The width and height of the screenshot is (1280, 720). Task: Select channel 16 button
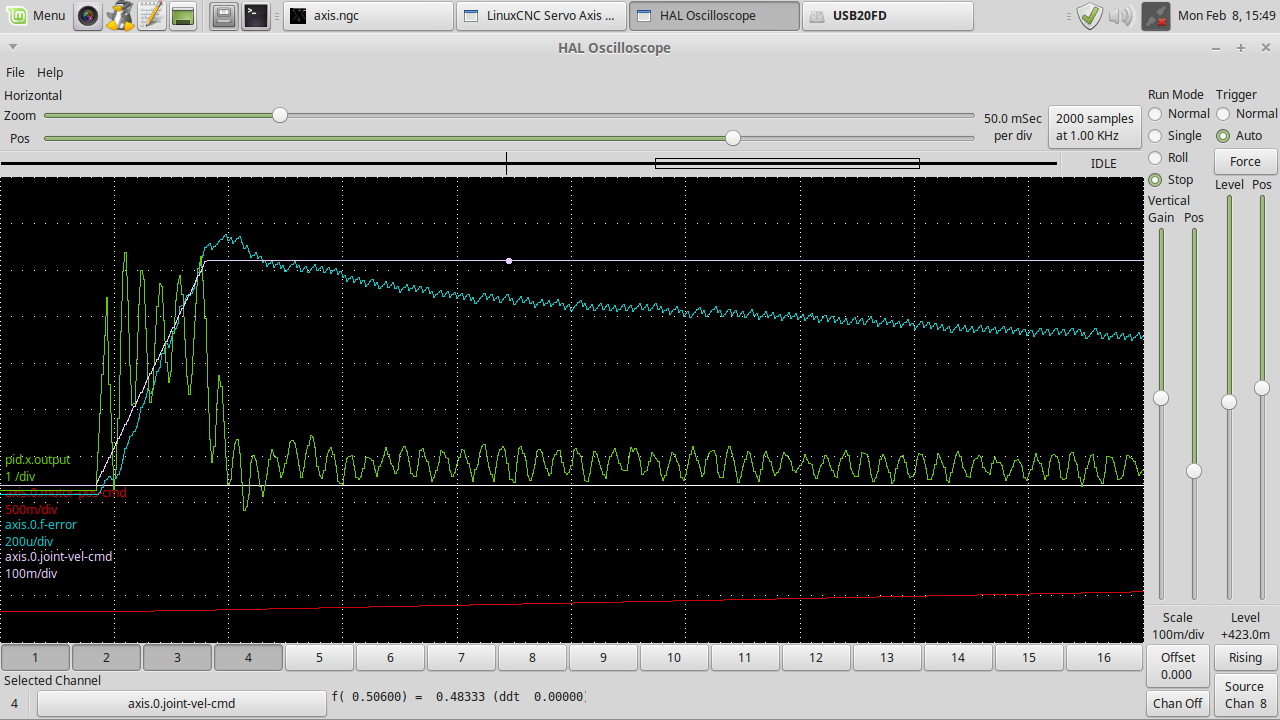(1103, 657)
